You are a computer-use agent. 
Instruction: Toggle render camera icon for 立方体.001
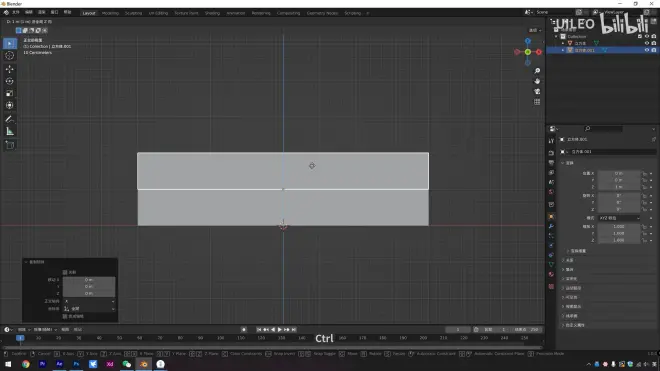(654, 50)
